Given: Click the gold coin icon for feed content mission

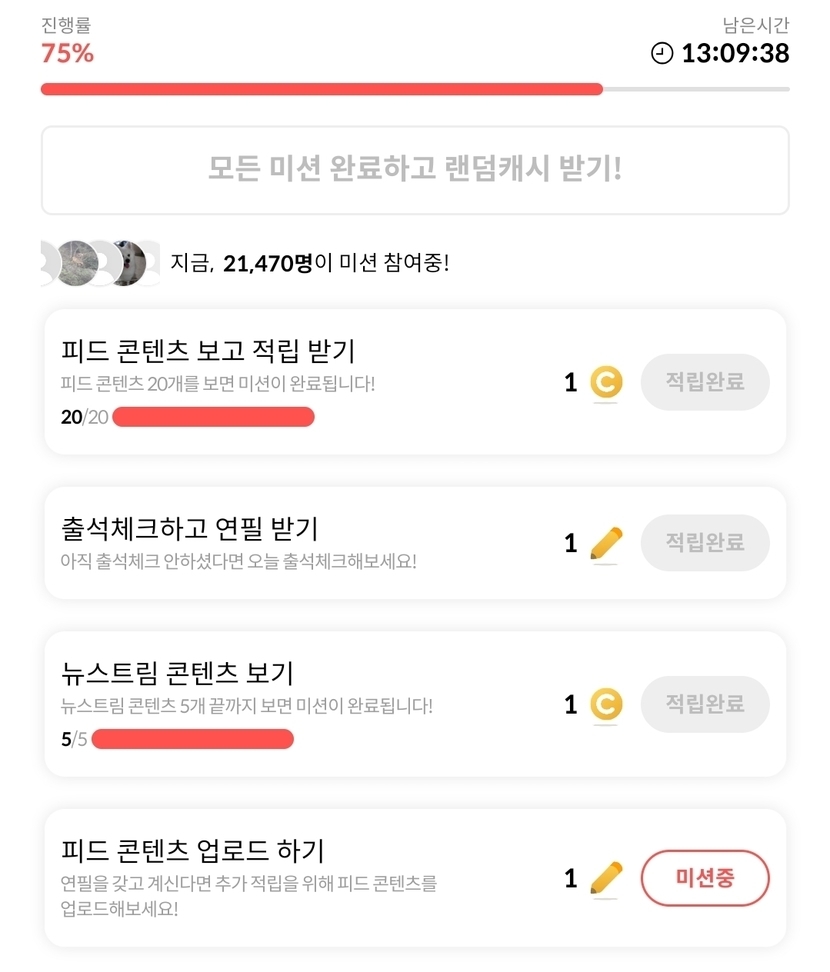Looking at the screenshot, I should click(605, 382).
